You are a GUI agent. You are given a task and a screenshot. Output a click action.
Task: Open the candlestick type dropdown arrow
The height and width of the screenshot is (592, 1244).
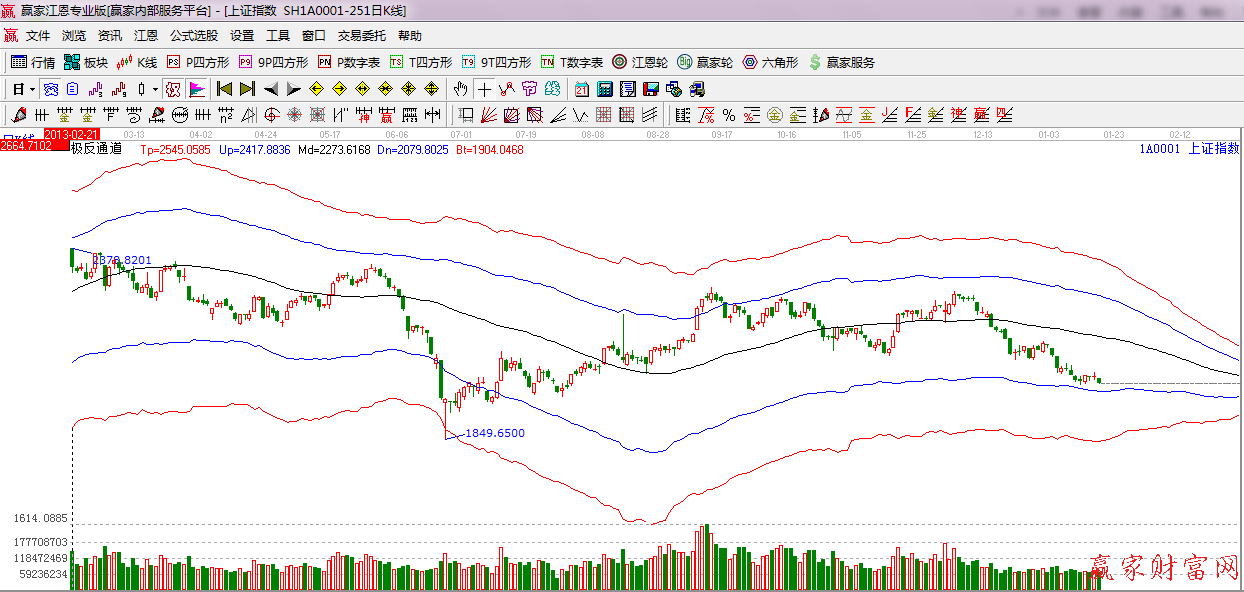pyautogui.click(x=155, y=89)
